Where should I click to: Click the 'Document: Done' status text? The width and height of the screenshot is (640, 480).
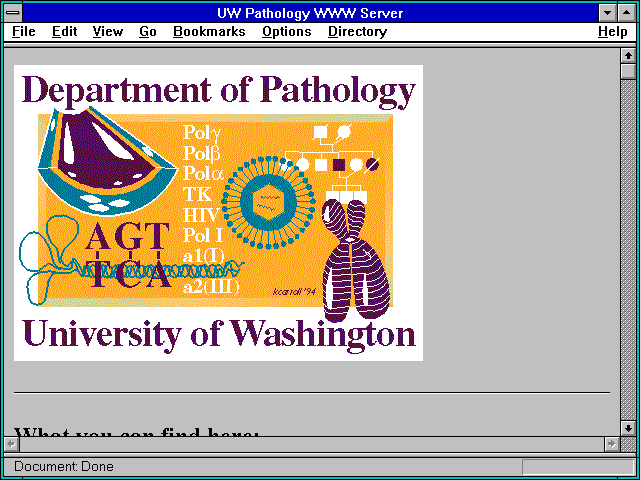coord(64,467)
